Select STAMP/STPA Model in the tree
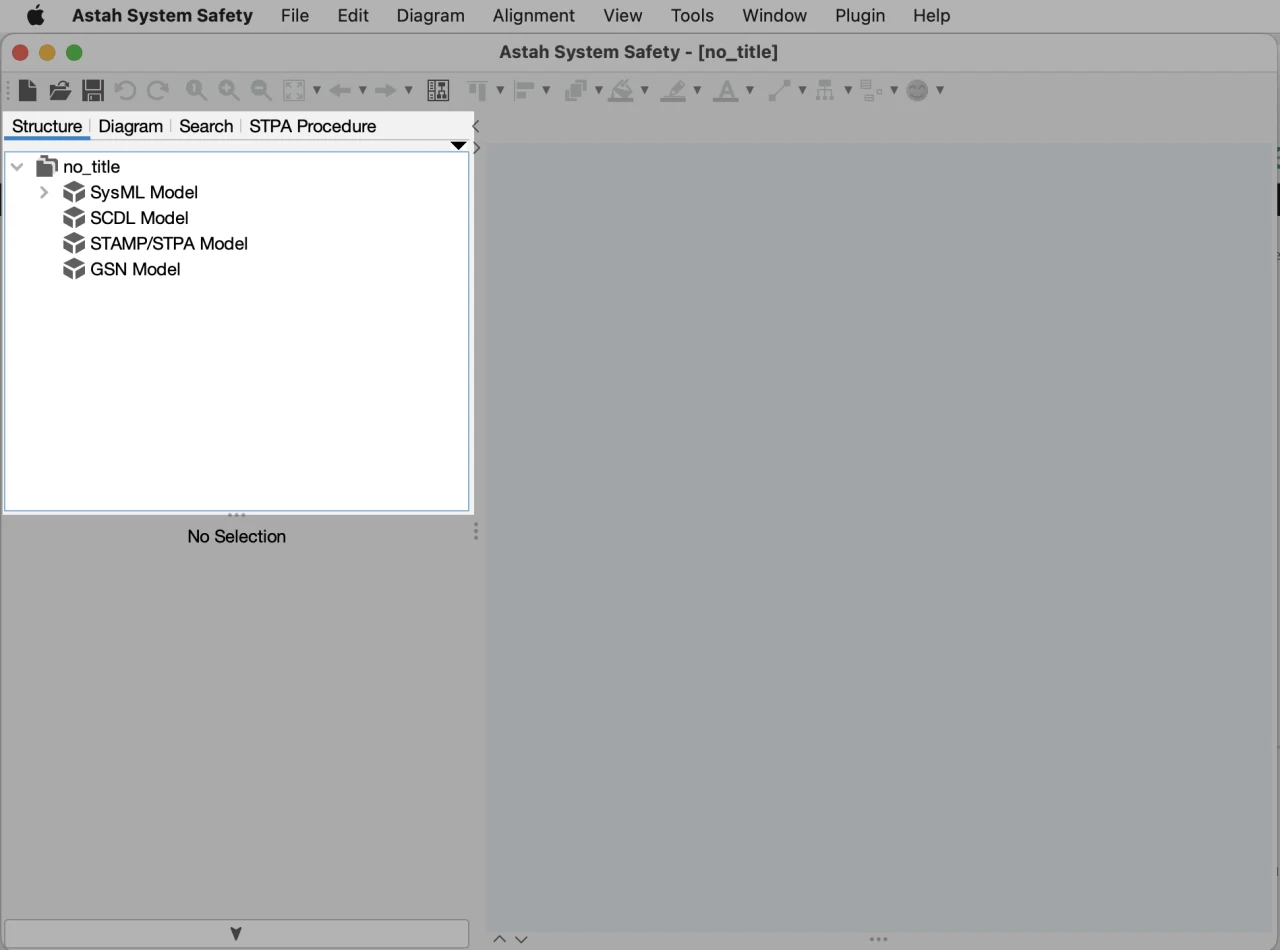 [169, 244]
